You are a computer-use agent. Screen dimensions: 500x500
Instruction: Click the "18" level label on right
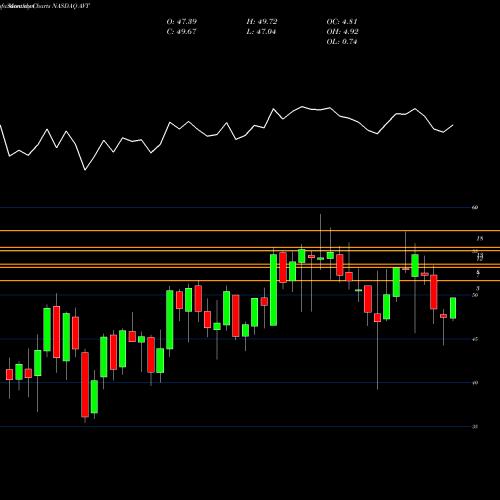point(480,239)
